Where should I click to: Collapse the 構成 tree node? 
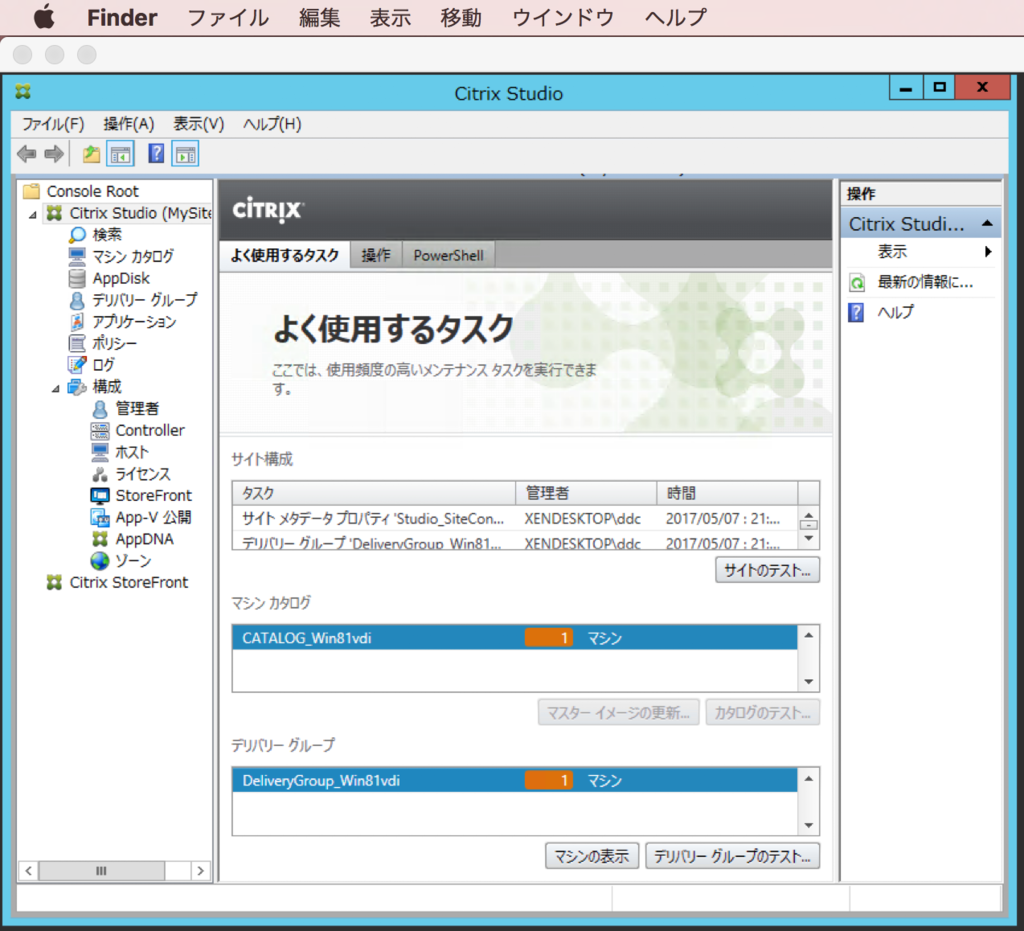pyautogui.click(x=56, y=388)
